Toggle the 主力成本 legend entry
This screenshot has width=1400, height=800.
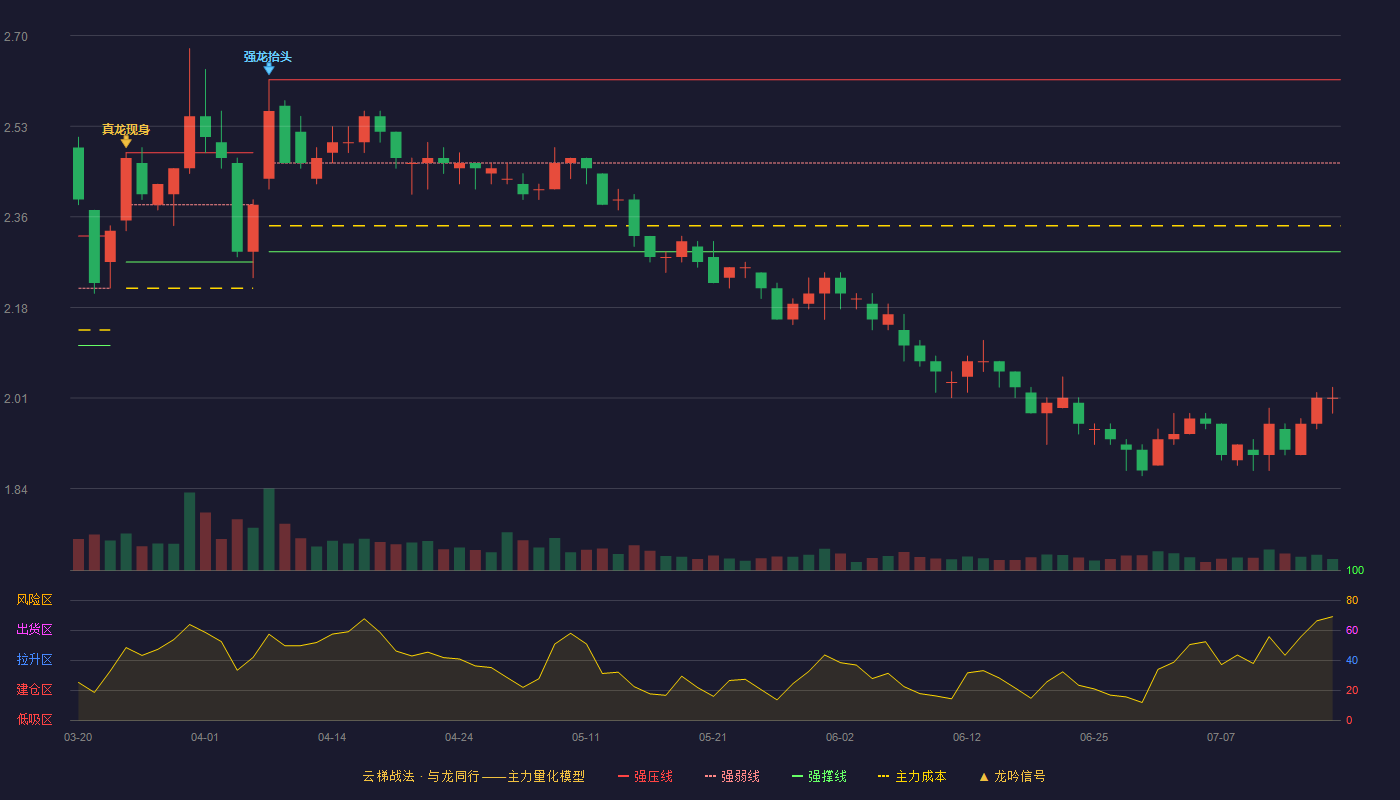coord(912,776)
